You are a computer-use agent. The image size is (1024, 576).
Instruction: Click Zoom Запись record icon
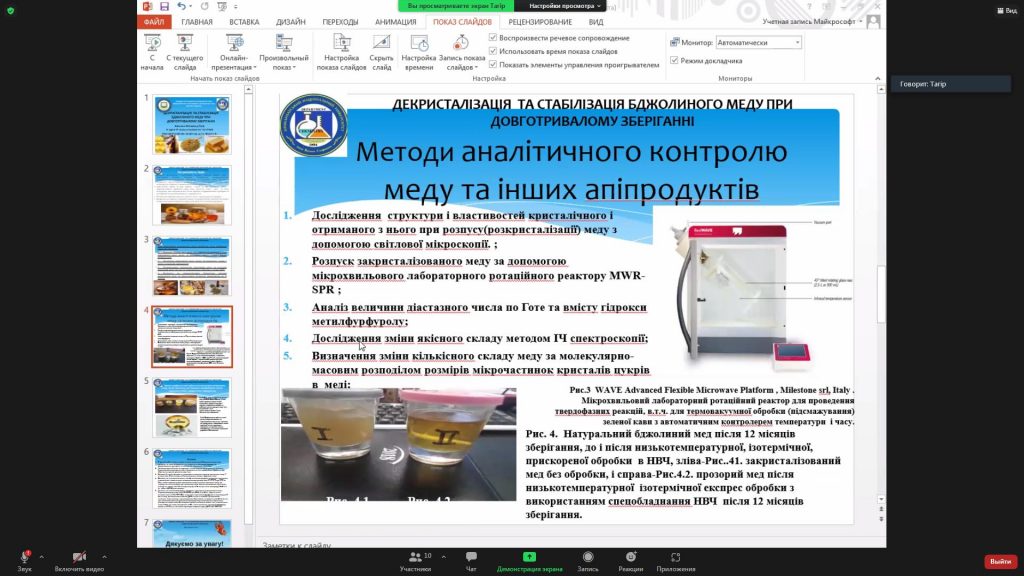(588, 560)
